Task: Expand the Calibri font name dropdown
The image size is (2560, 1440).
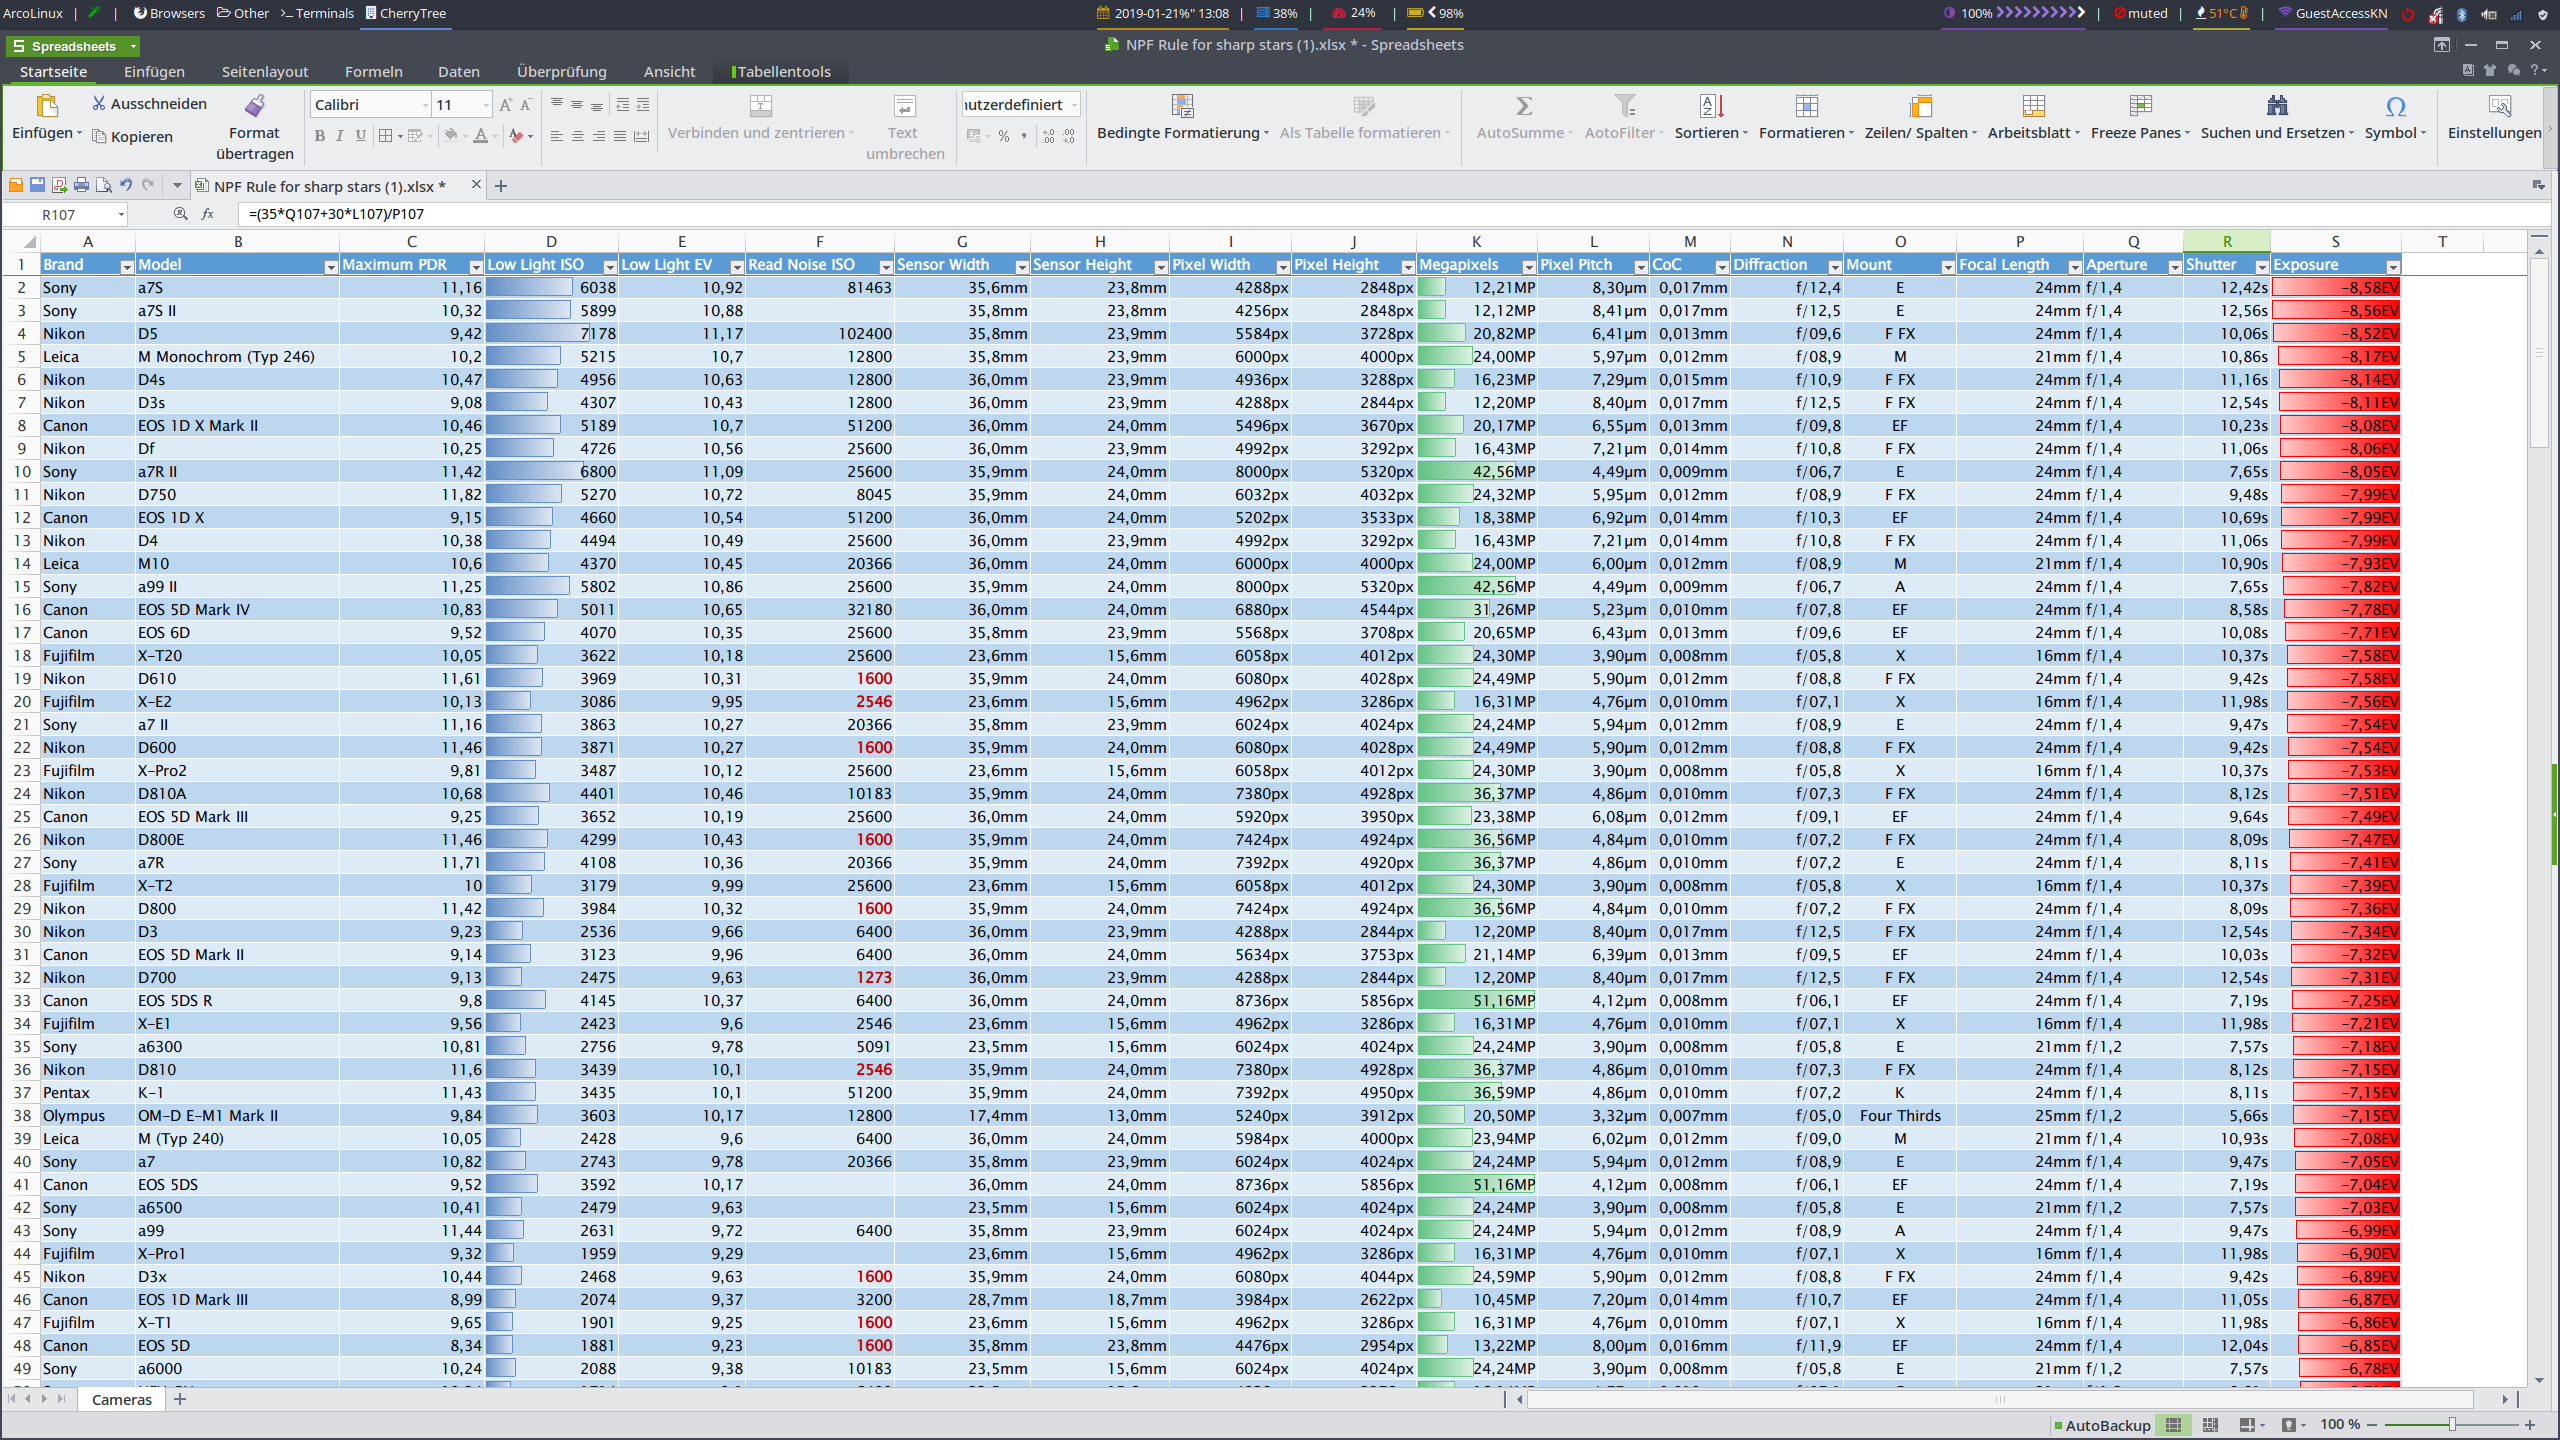Action: click(x=425, y=105)
